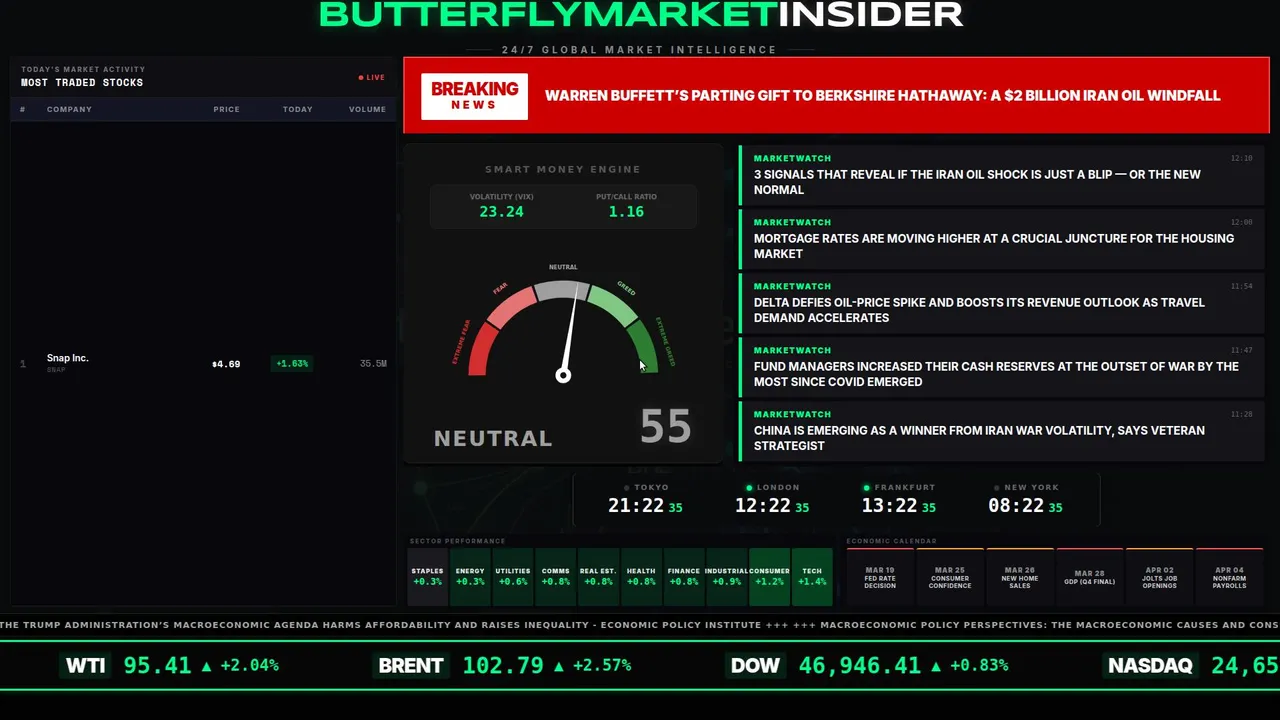Open the Mar 28 GDP Q4 Final event

[x=1090, y=577]
